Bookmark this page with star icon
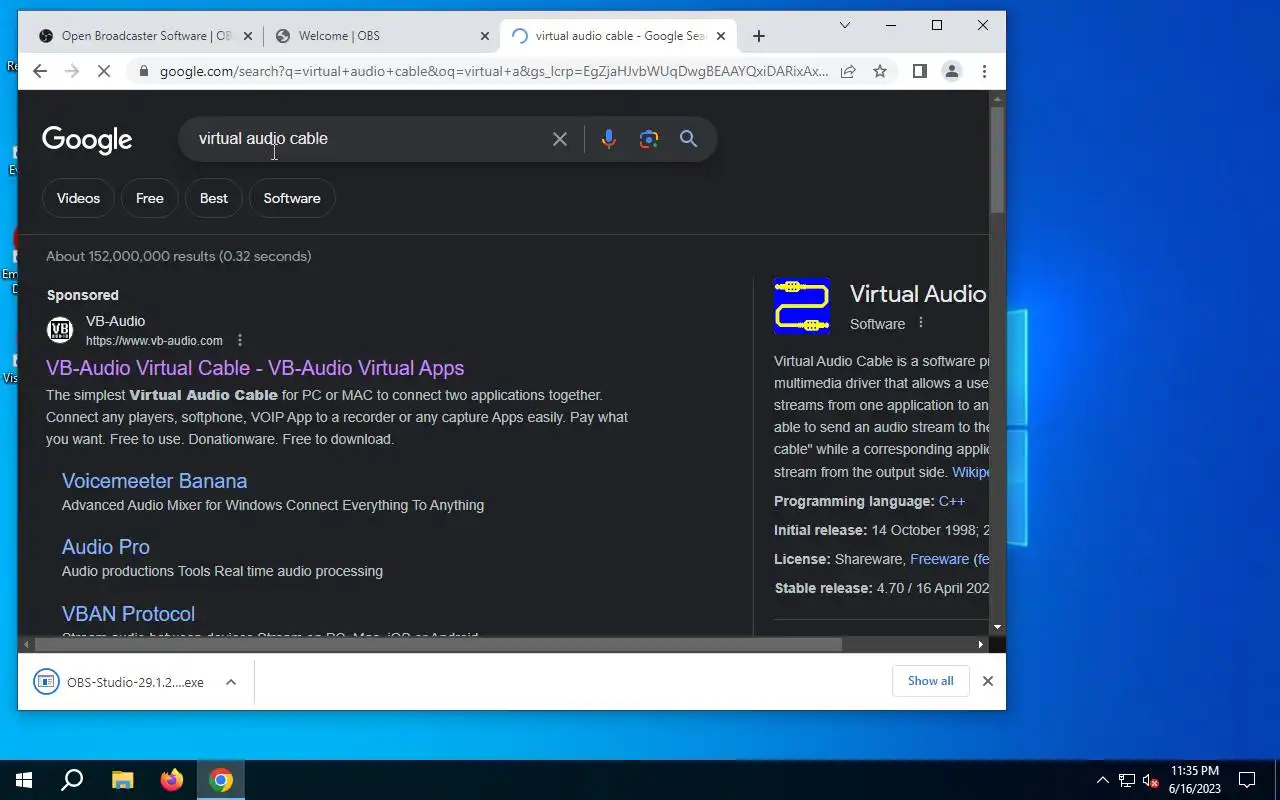Image resolution: width=1280 pixels, height=800 pixels. coord(880,71)
